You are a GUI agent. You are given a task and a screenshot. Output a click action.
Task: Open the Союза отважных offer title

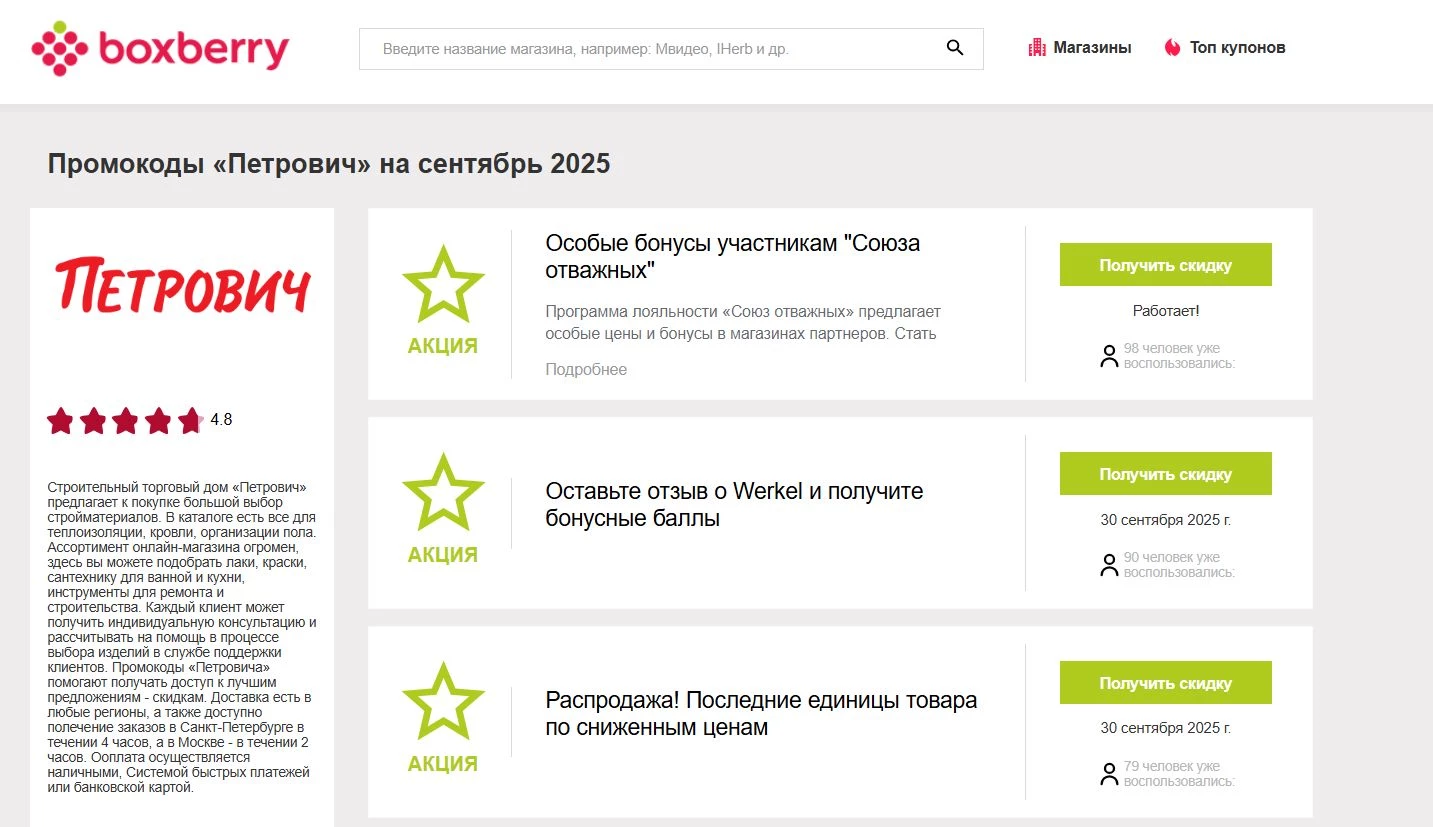pyautogui.click(x=732, y=255)
